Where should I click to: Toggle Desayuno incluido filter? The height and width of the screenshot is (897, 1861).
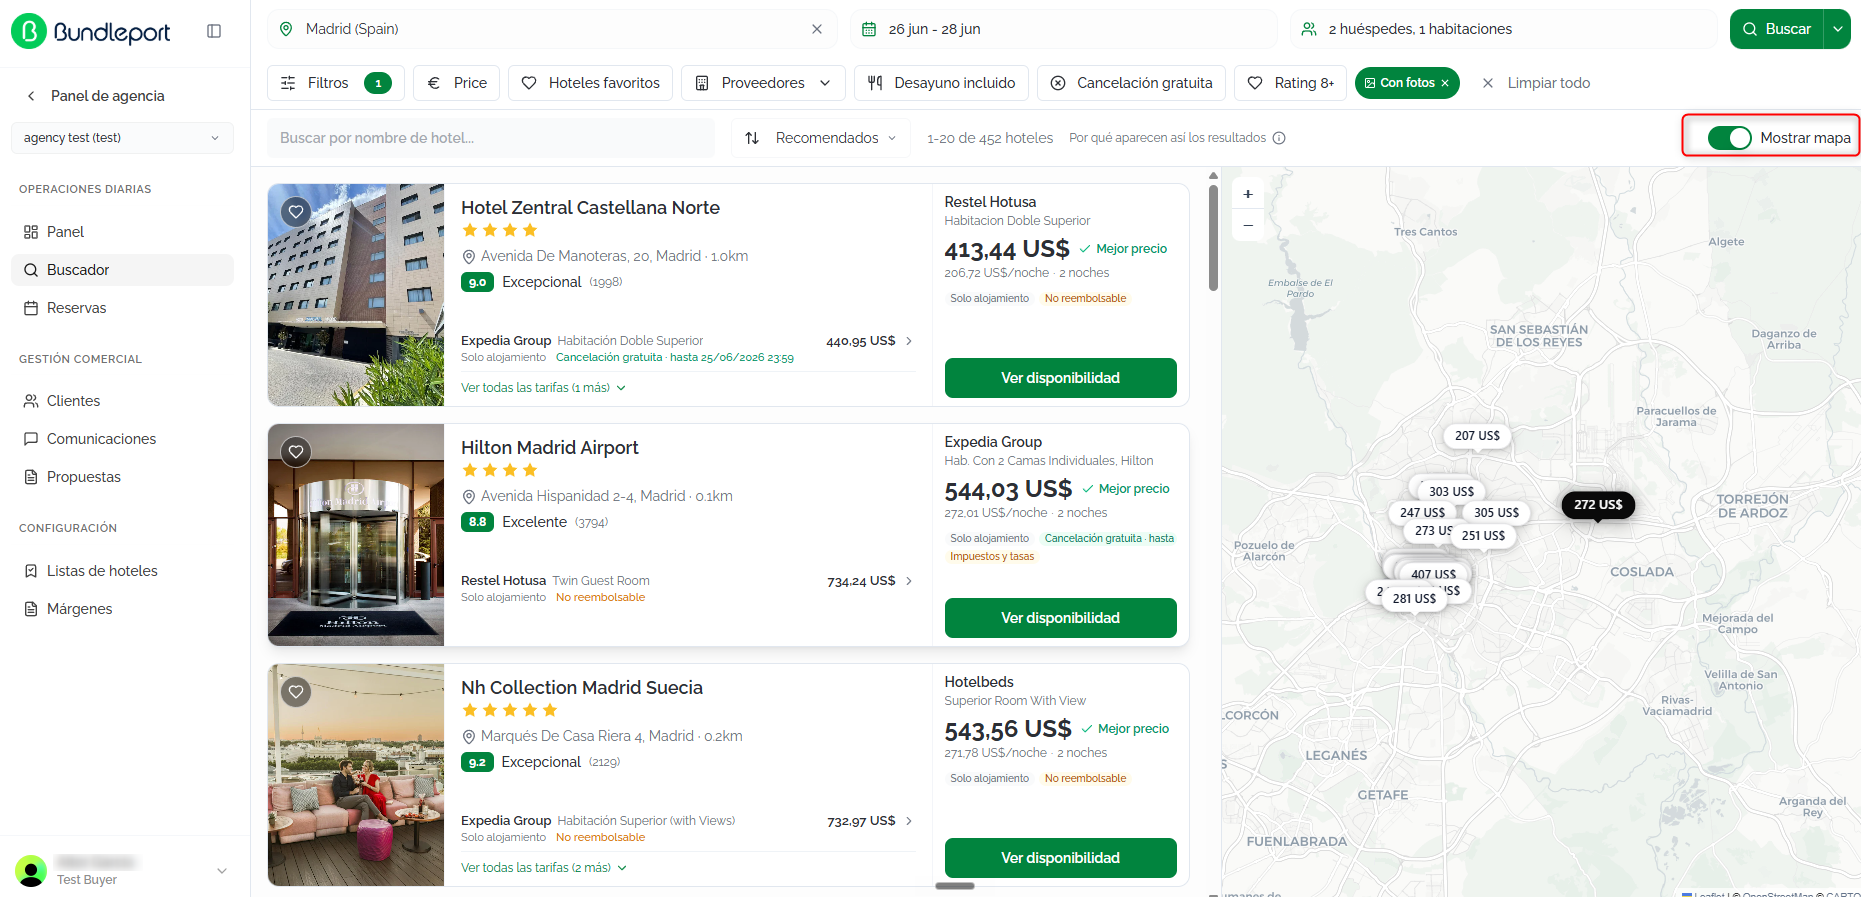941,83
